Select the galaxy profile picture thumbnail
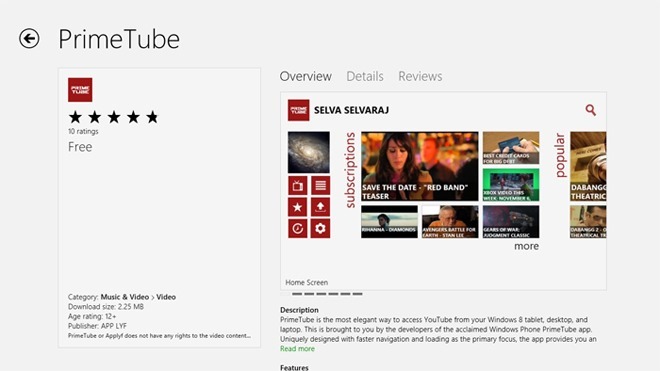The width and height of the screenshot is (660, 371). click(309, 152)
